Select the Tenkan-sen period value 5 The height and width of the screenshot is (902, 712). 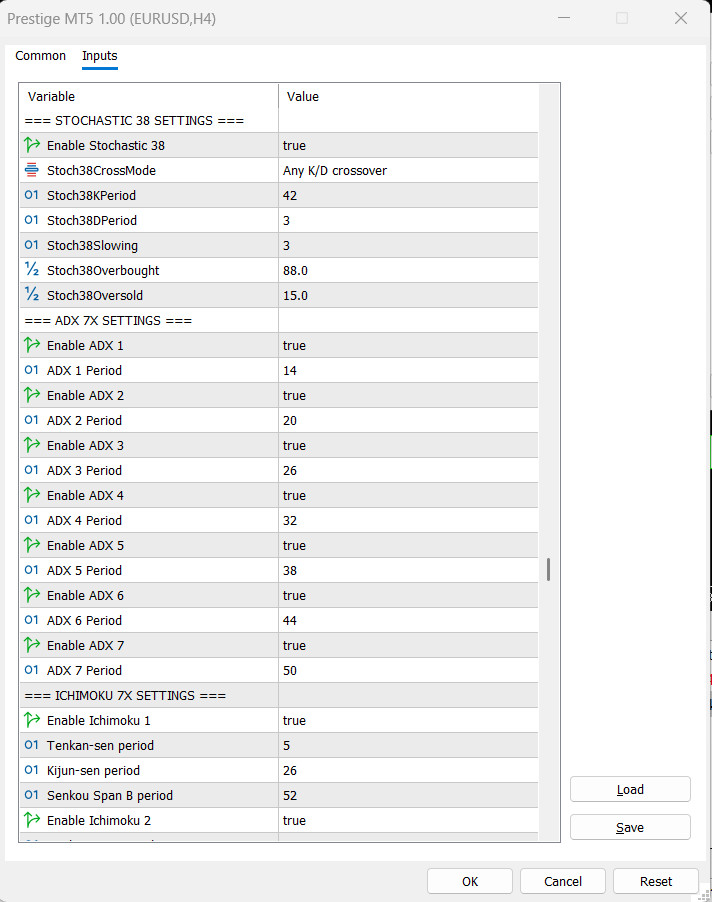pyautogui.click(x=408, y=745)
